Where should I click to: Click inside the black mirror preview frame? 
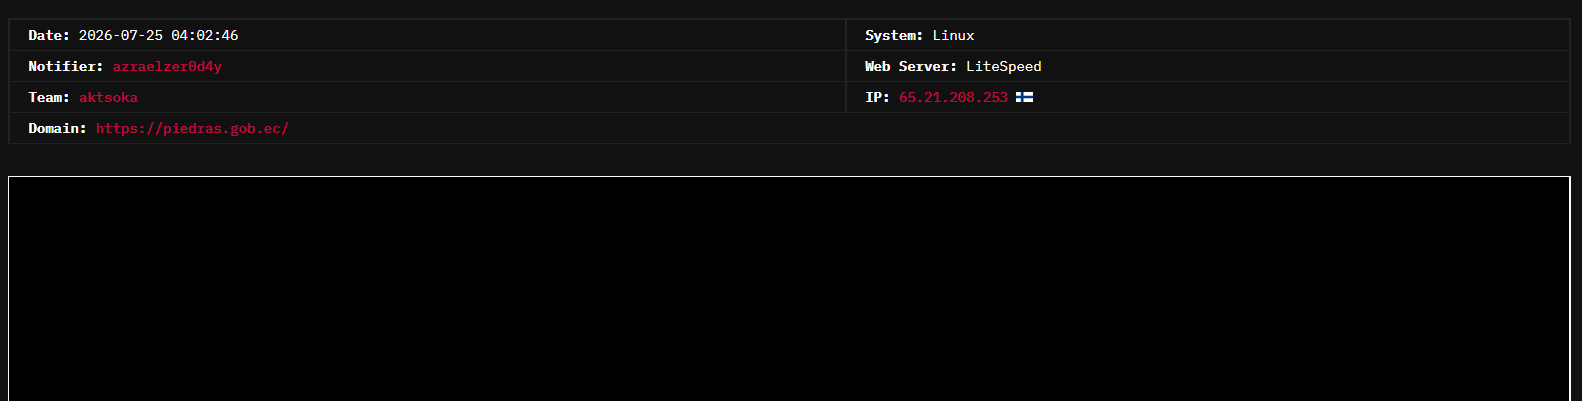click(789, 289)
